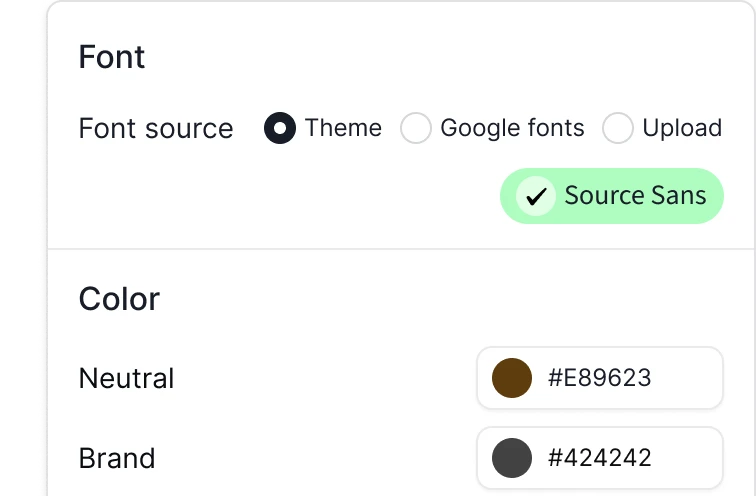This screenshot has width=756, height=496.
Task: Click the Font source field label
Action: click(156, 128)
